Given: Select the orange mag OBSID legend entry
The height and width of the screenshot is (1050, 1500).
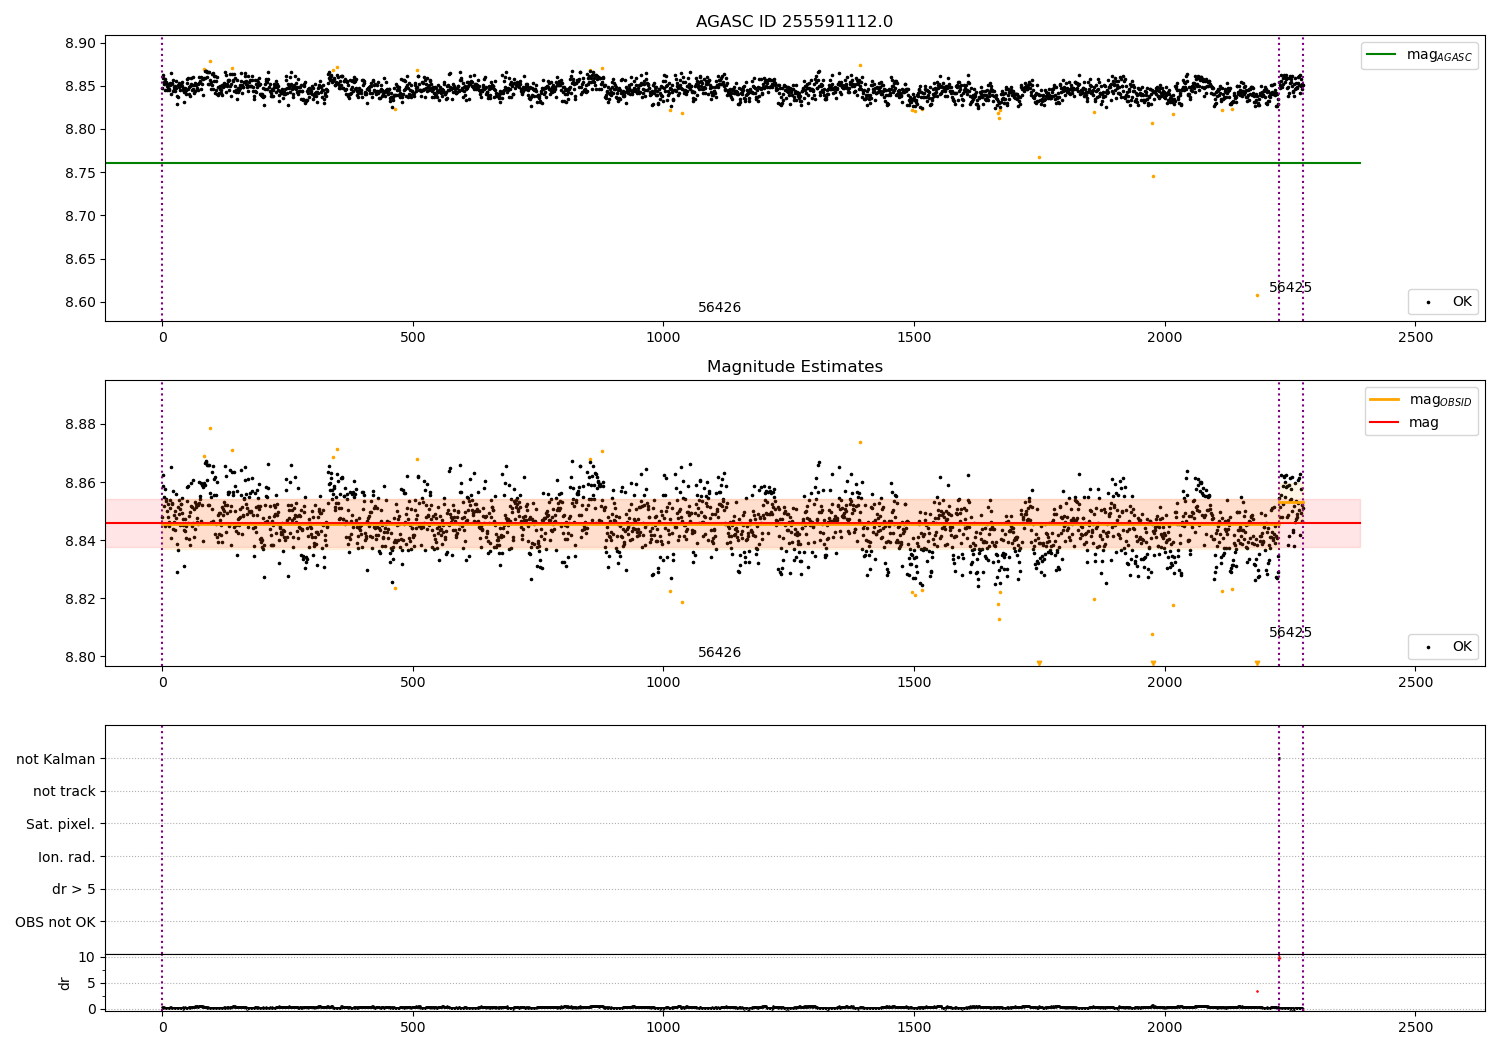Looking at the screenshot, I should [x=1421, y=400].
